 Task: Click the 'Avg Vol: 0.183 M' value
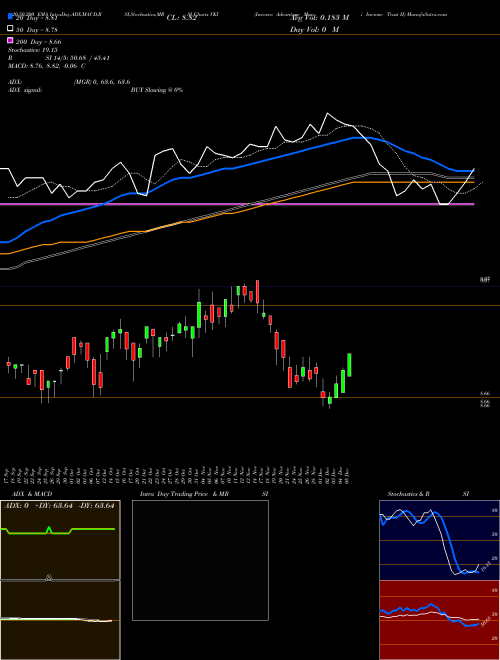coord(320,18)
